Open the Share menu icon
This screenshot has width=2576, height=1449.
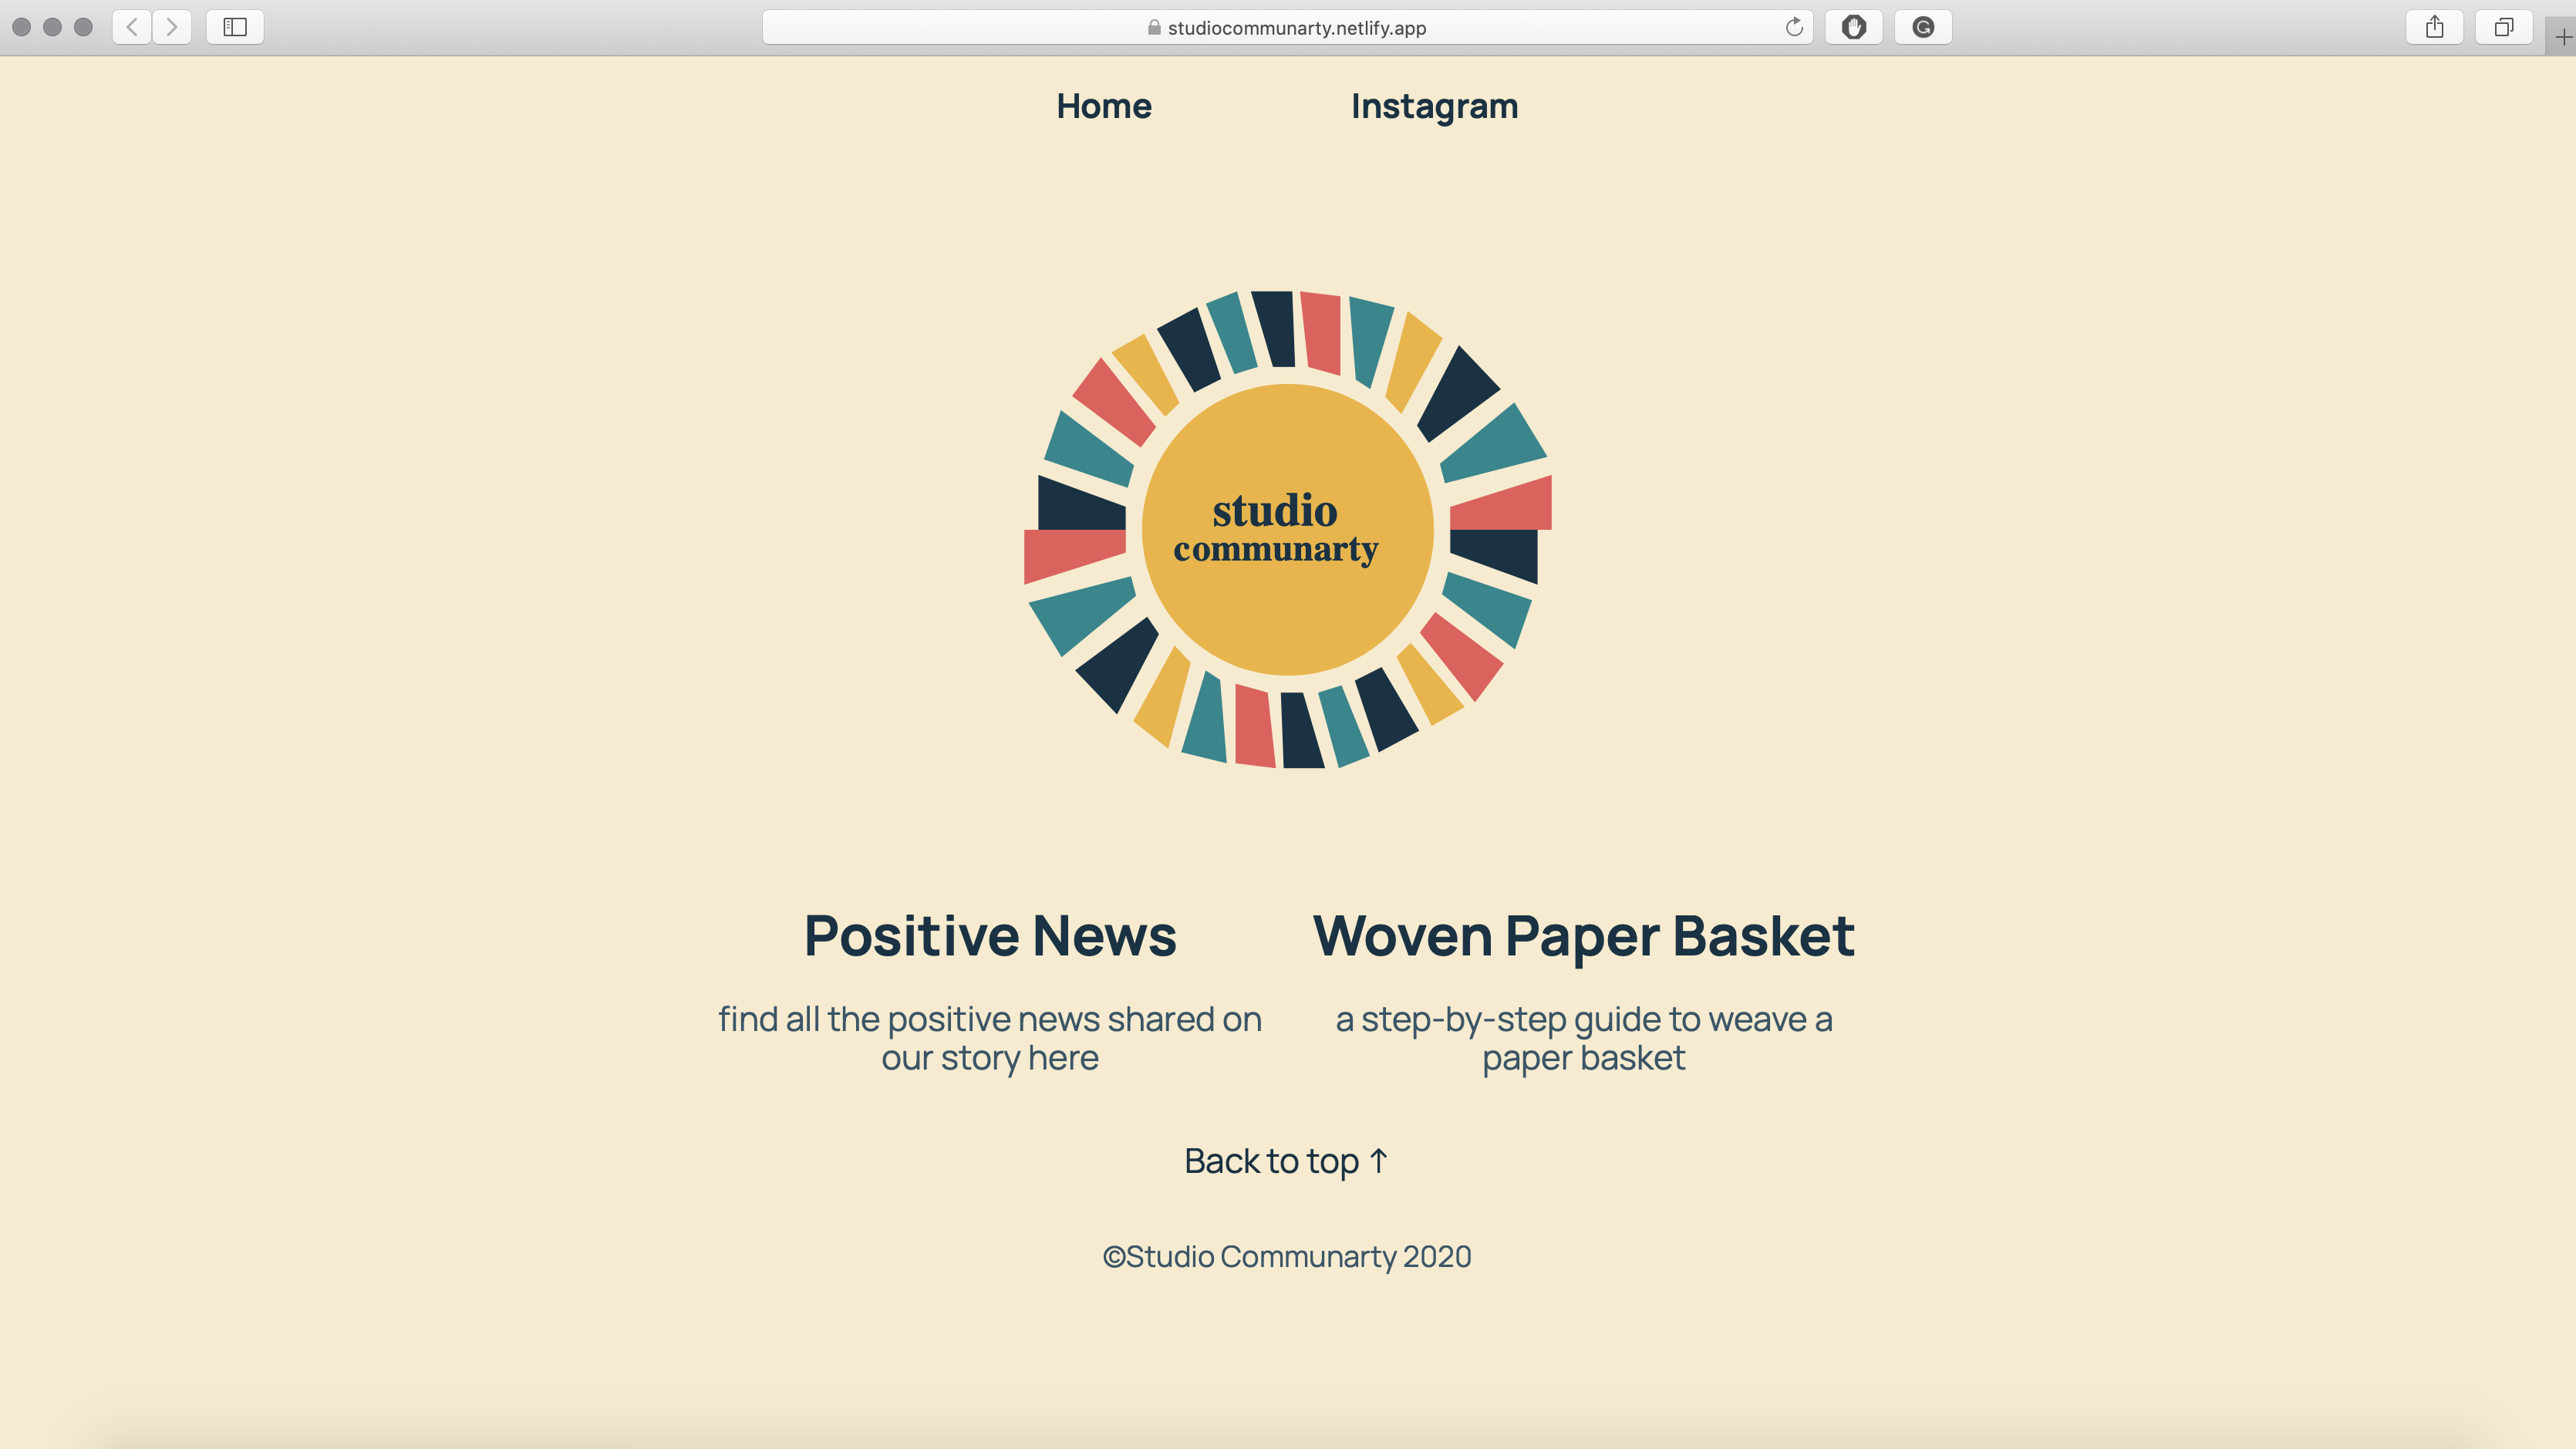[x=2435, y=27]
